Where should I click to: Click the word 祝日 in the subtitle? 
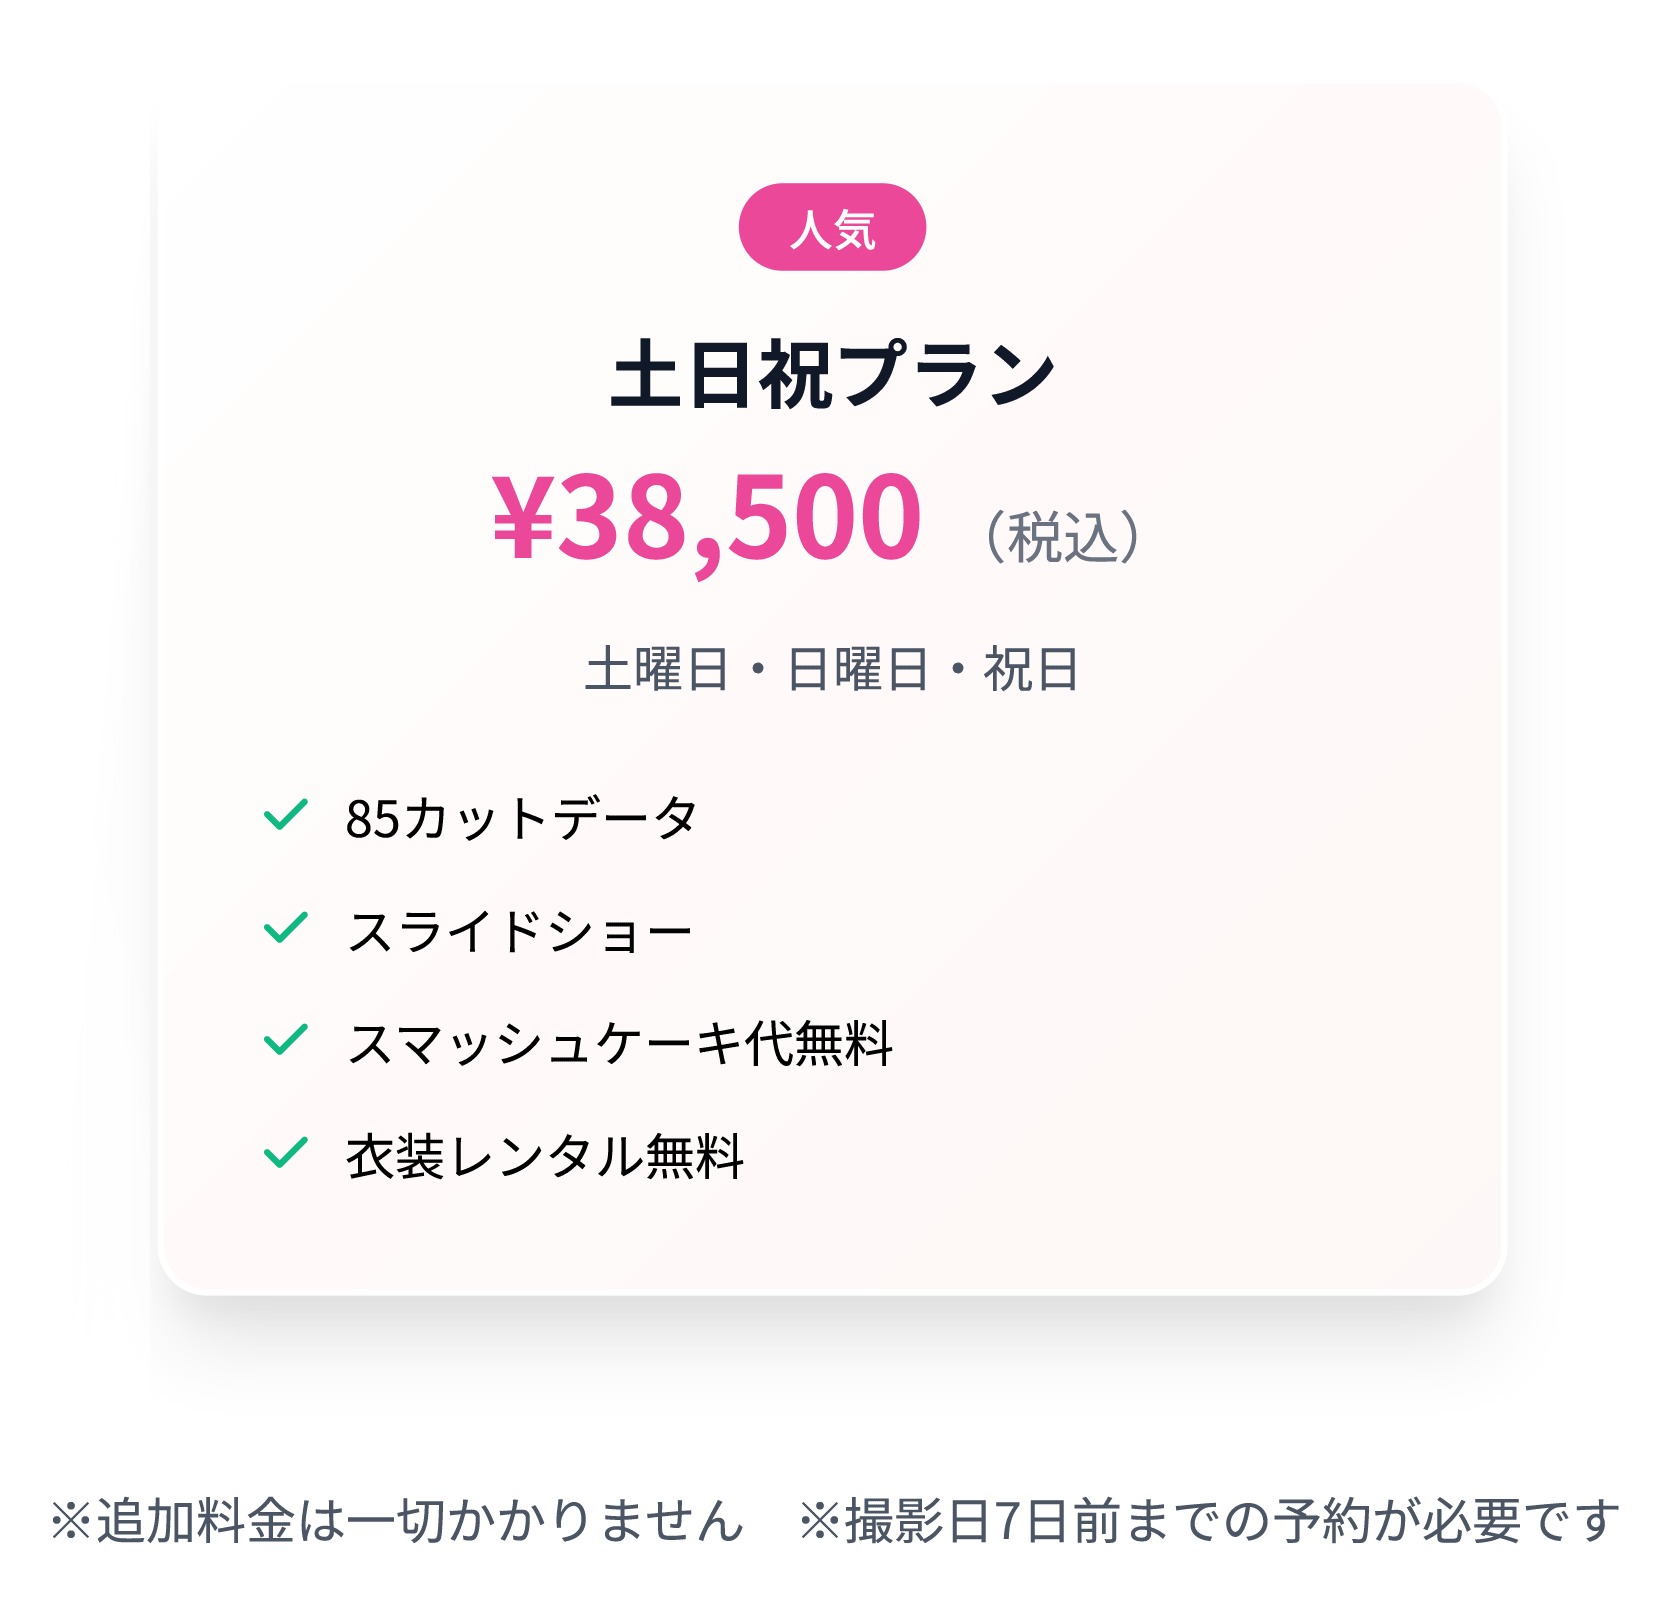[1031, 669]
